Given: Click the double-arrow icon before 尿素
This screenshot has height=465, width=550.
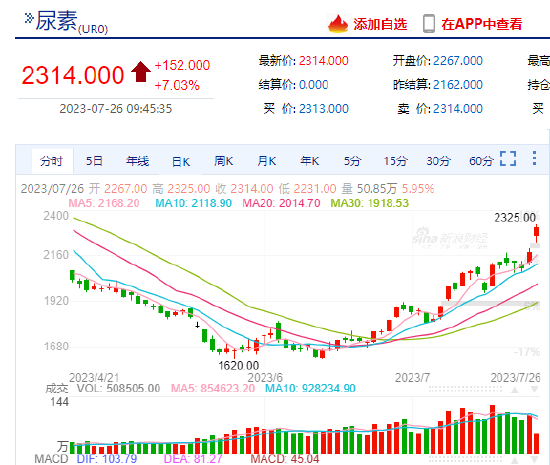Looking at the screenshot, I should pos(29,18).
